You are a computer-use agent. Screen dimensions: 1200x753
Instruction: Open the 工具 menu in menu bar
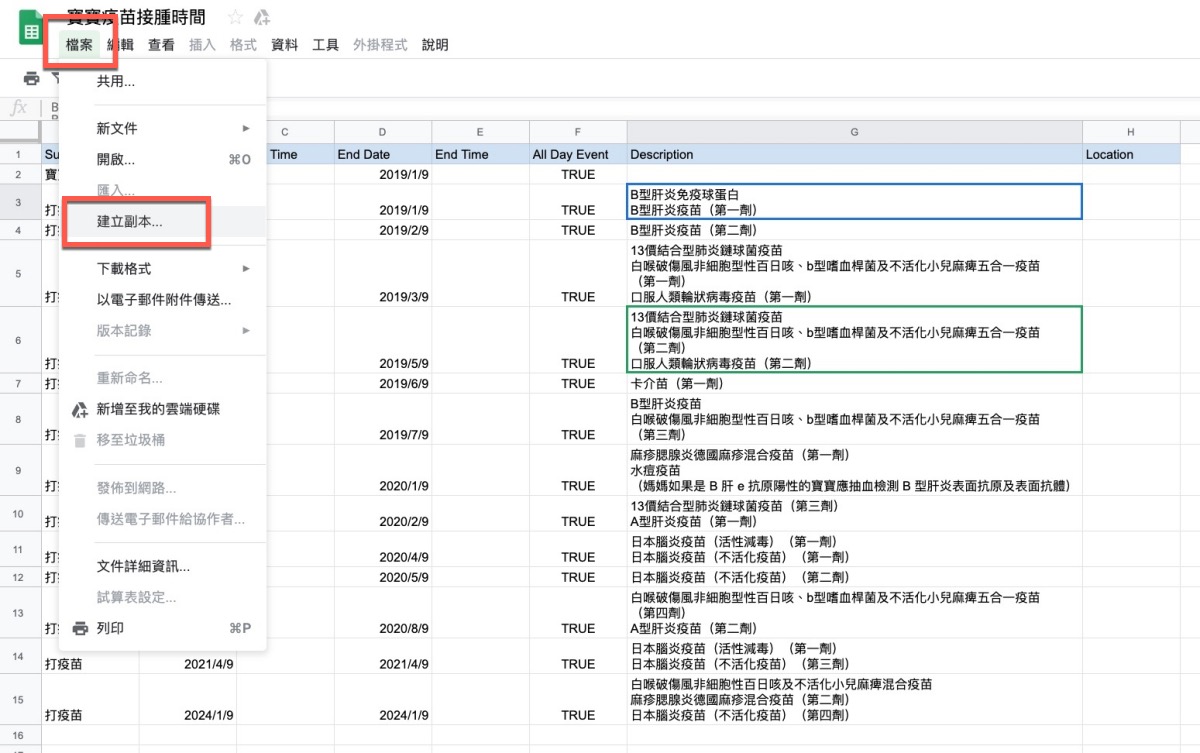pos(325,45)
